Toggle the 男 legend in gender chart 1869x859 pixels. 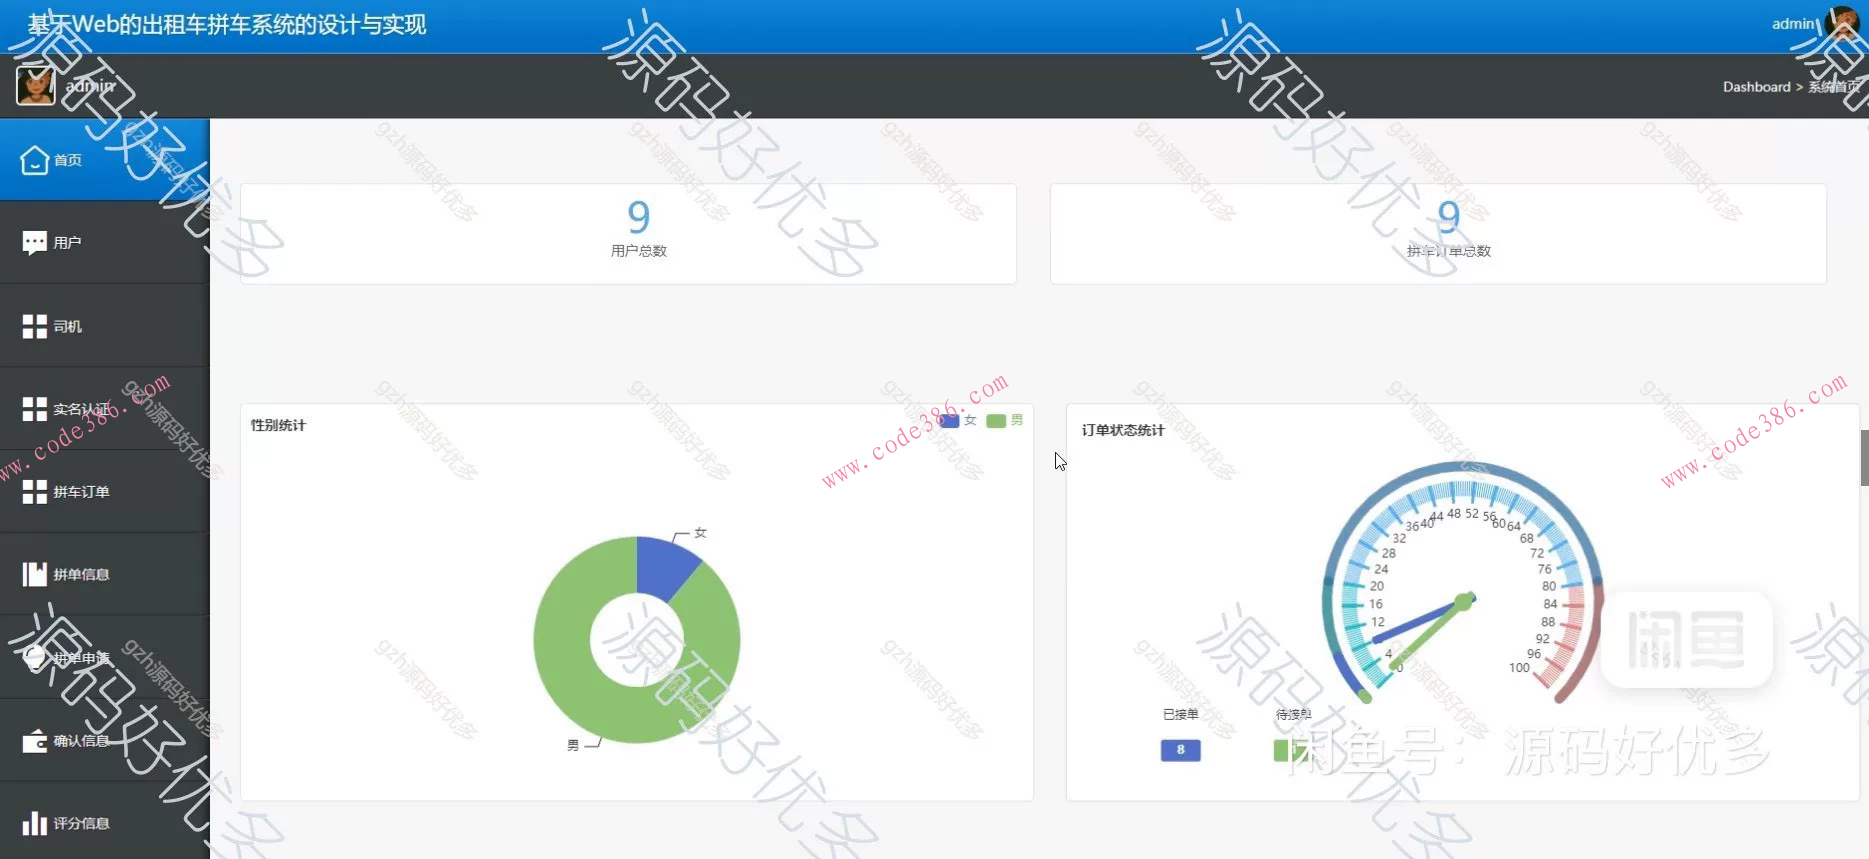[1004, 420]
